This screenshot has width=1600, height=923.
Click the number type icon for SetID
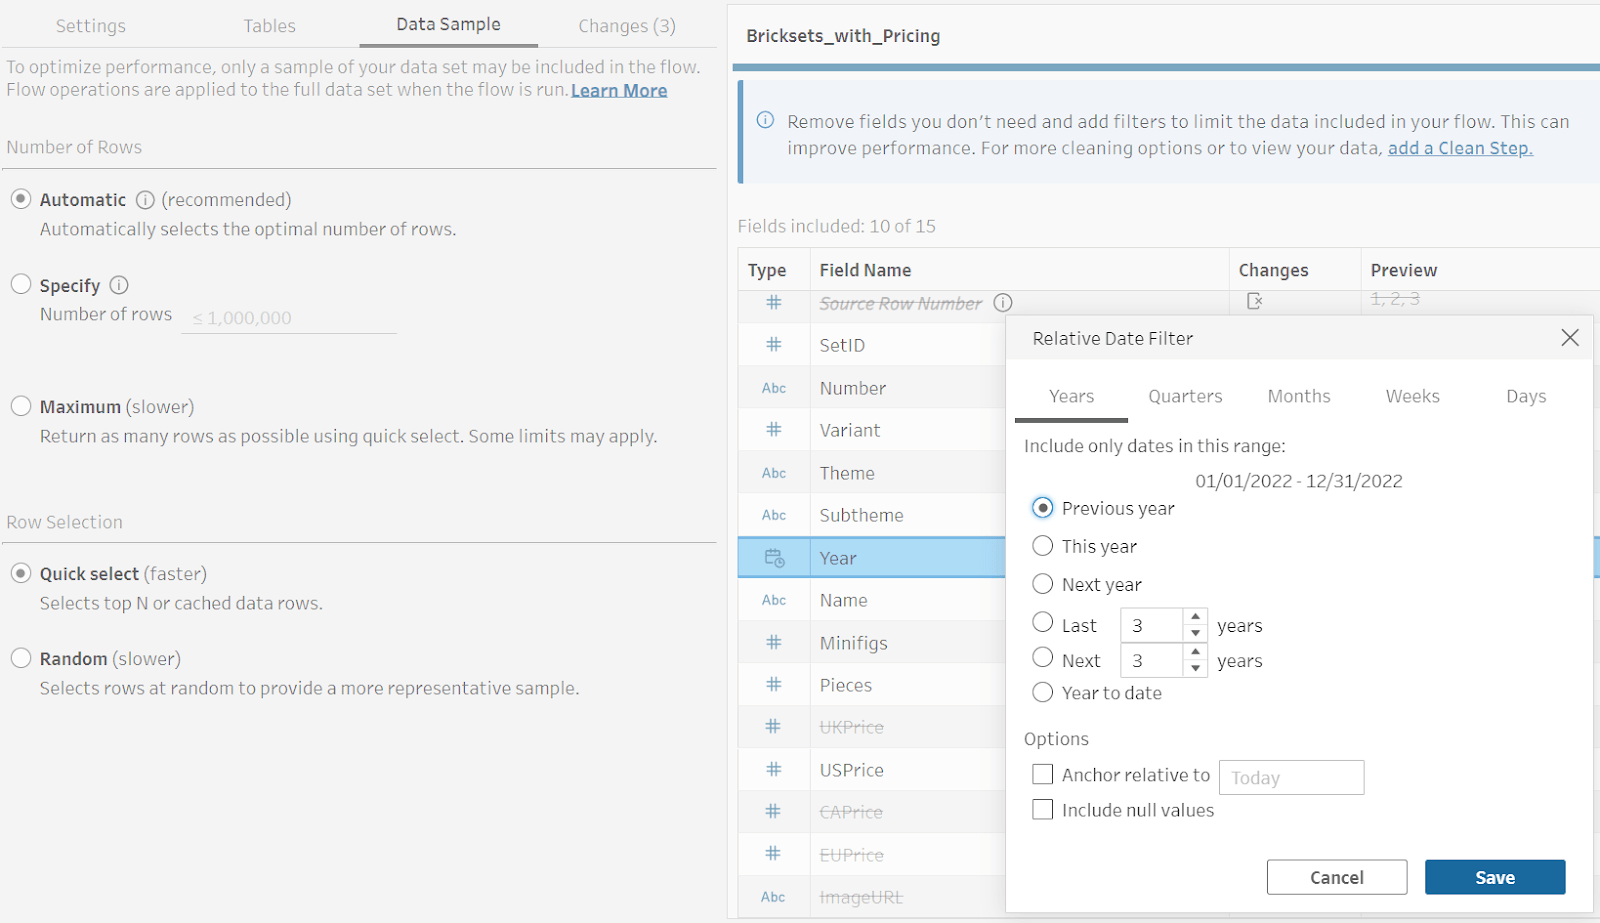[774, 345]
